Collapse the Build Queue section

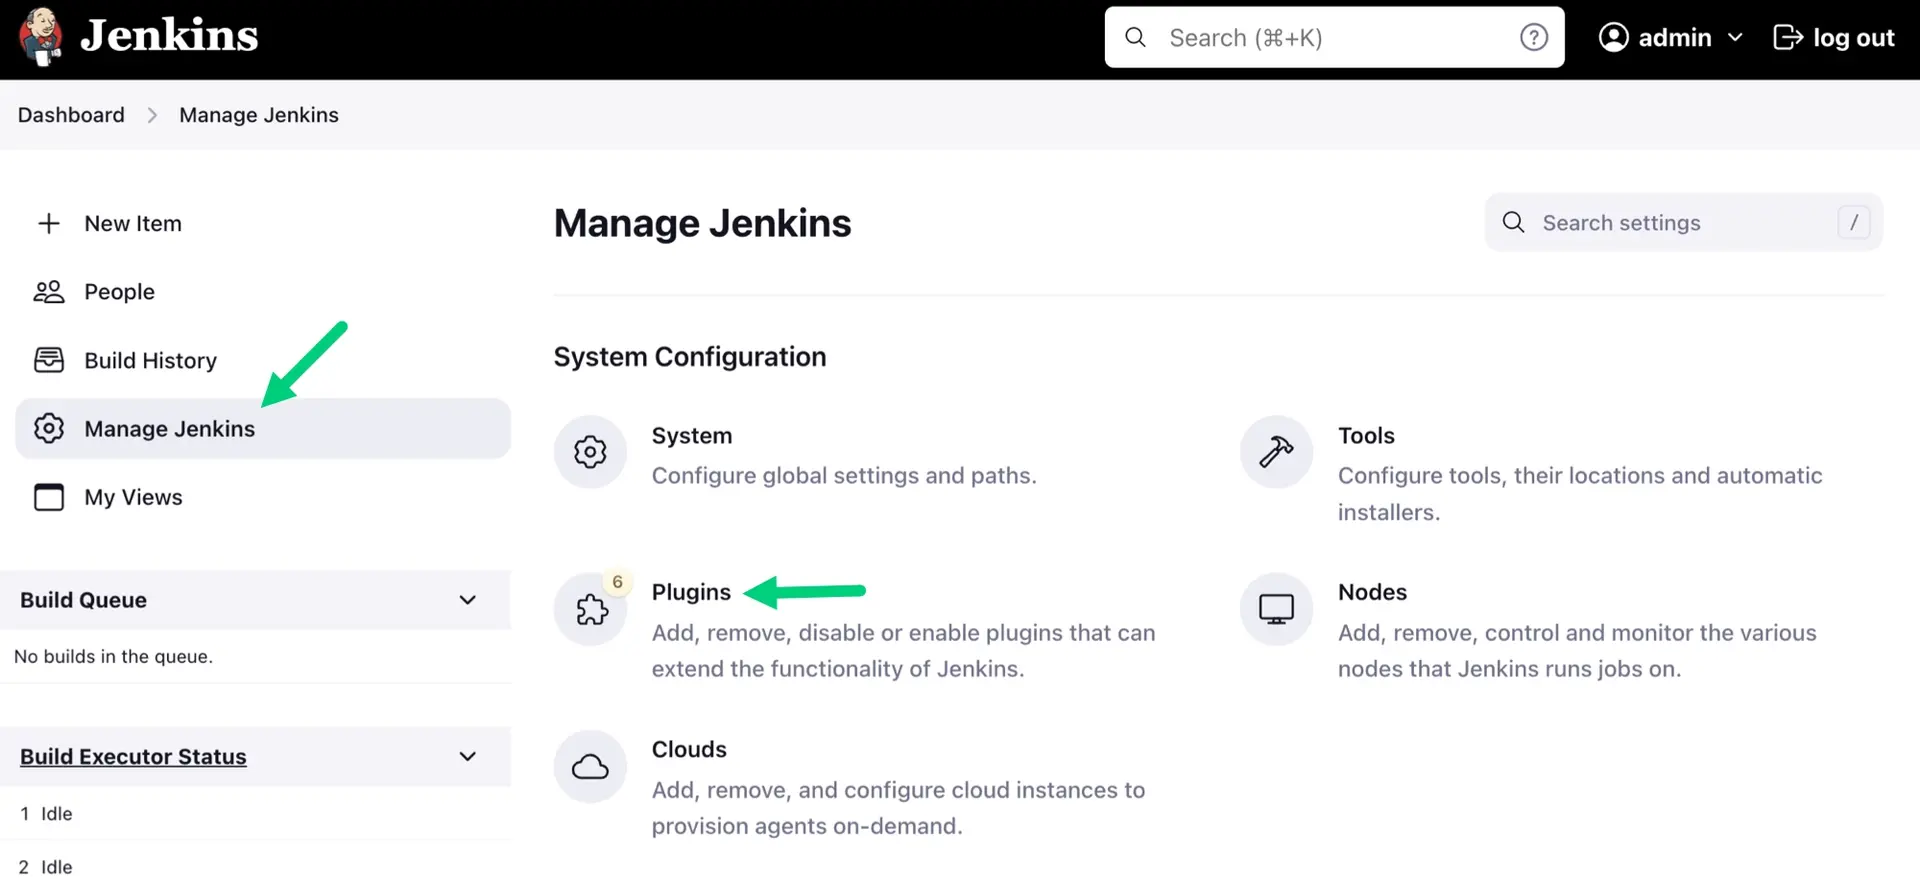467,600
